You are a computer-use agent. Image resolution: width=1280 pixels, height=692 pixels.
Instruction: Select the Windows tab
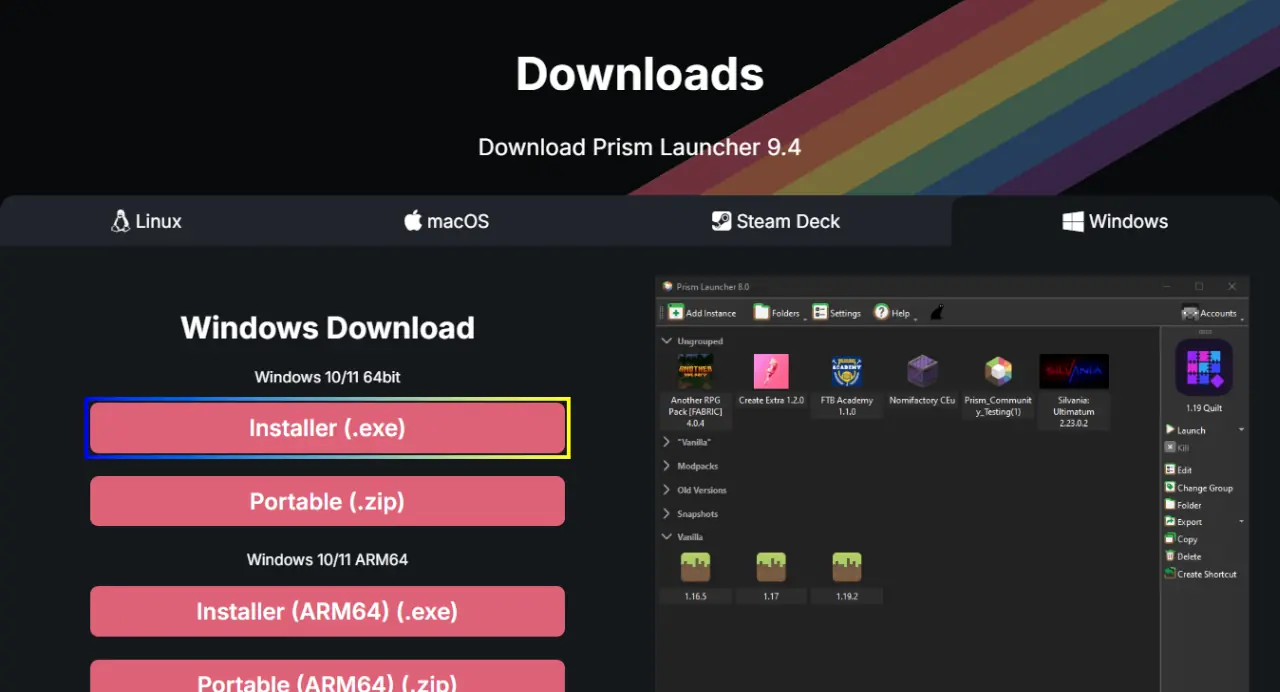point(1115,221)
